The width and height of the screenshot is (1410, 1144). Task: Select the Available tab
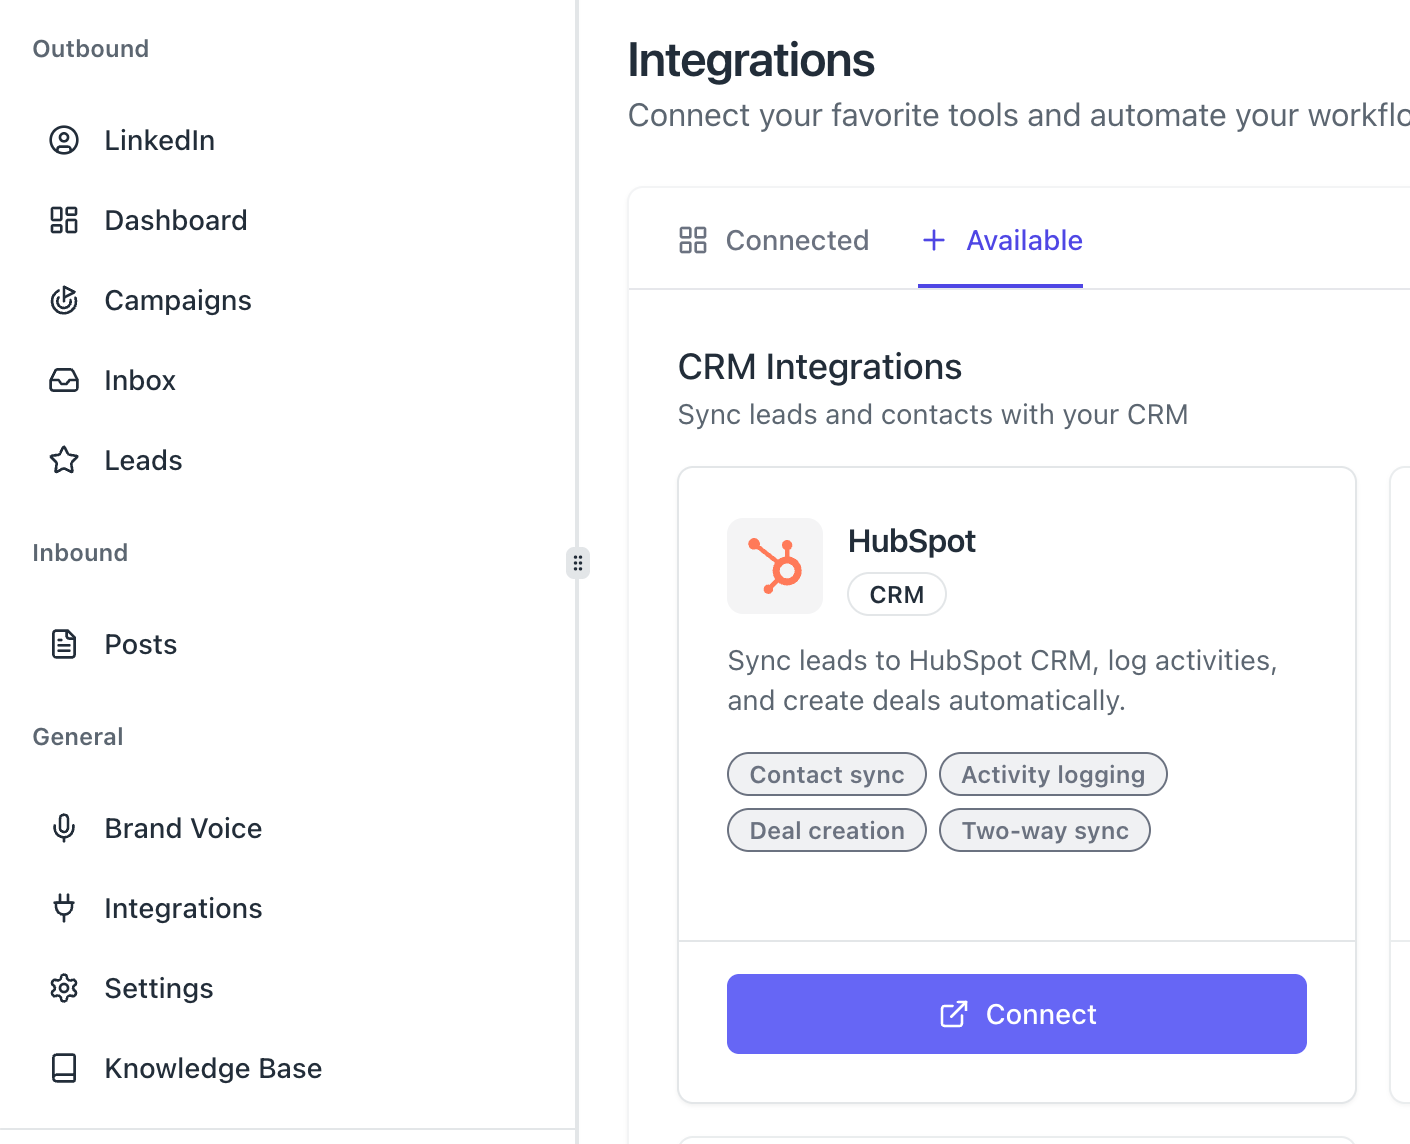1001,240
